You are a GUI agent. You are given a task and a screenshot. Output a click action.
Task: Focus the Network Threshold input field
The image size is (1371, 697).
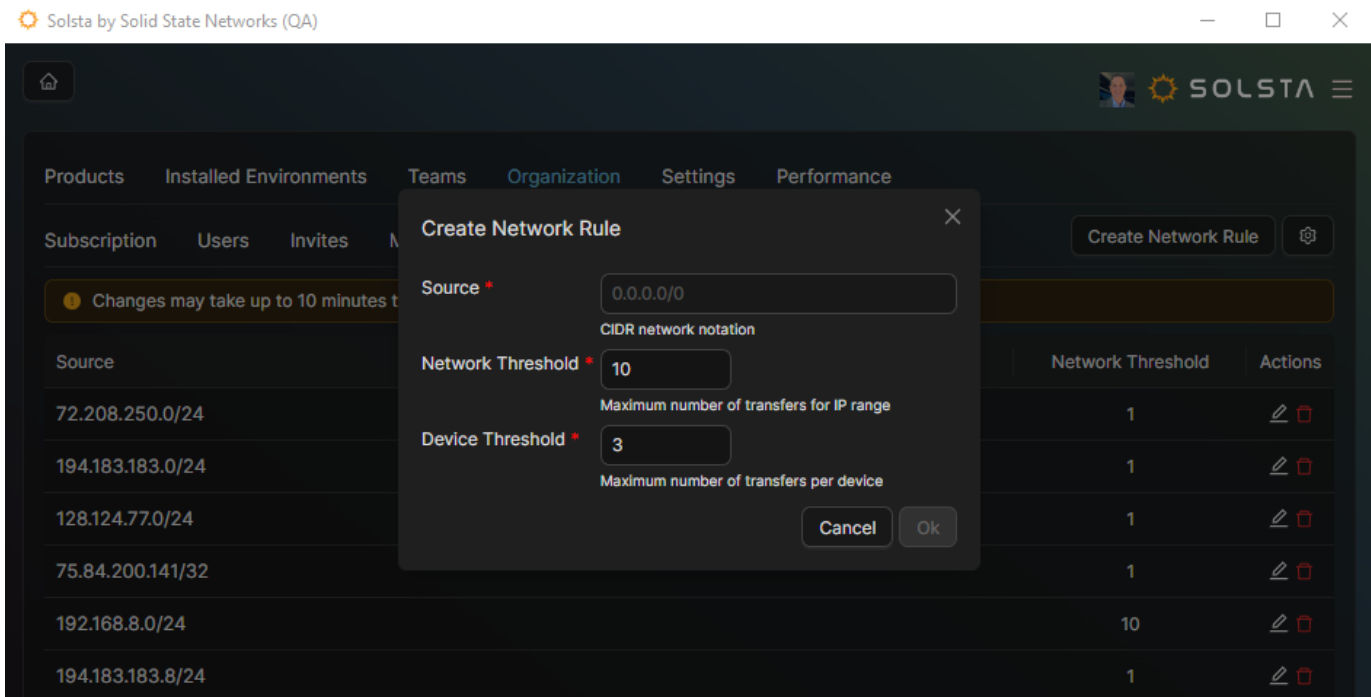665,369
